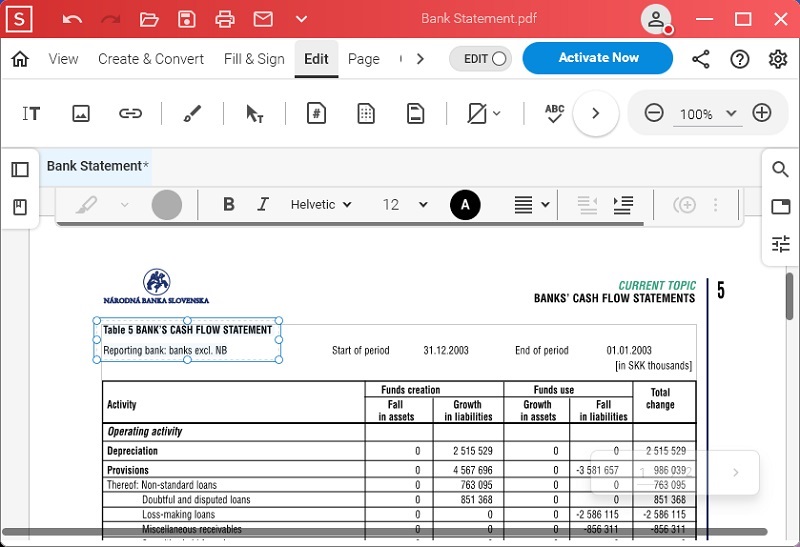Open the Create & Convert tab

(151, 59)
